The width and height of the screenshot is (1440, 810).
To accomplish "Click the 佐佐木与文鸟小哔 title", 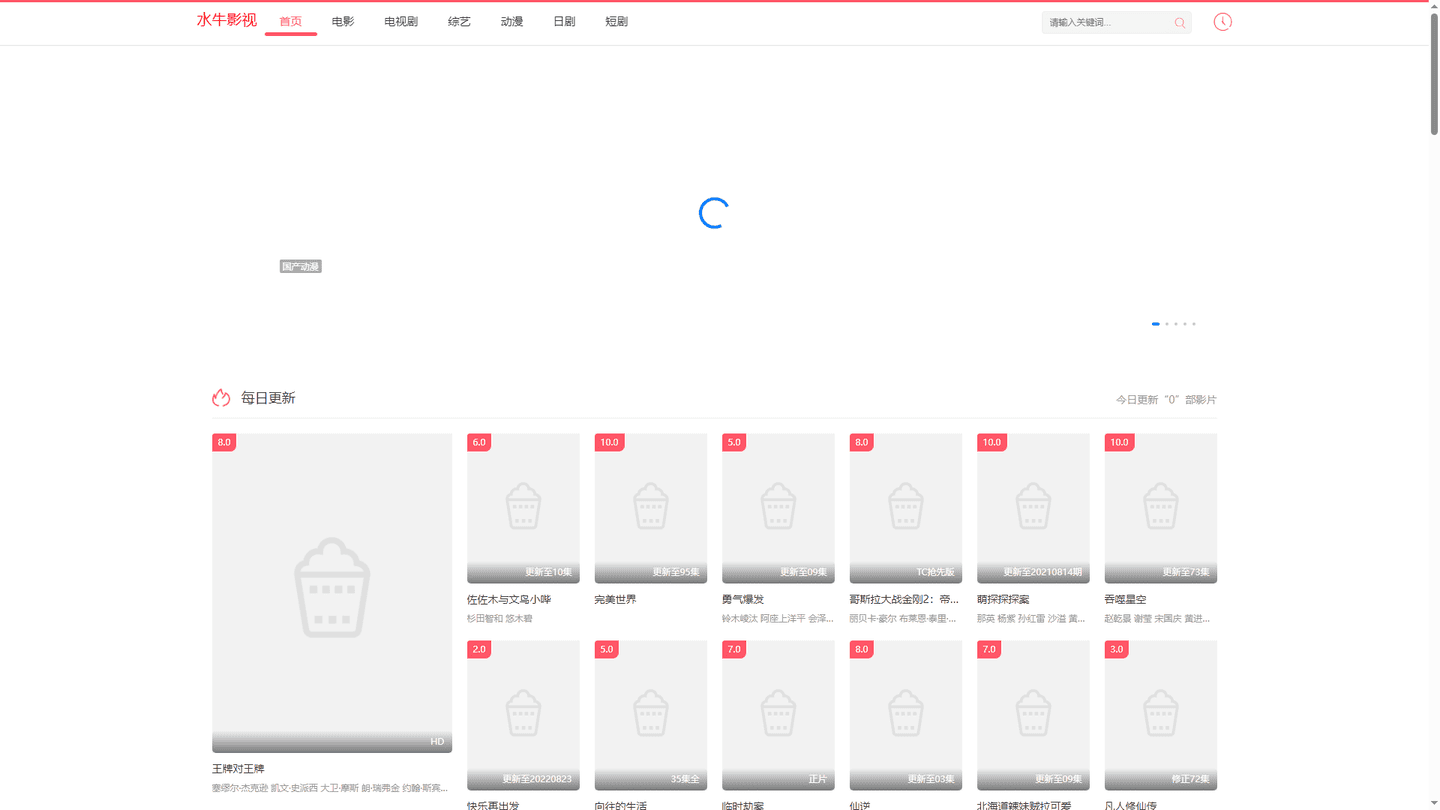I will click(509, 600).
